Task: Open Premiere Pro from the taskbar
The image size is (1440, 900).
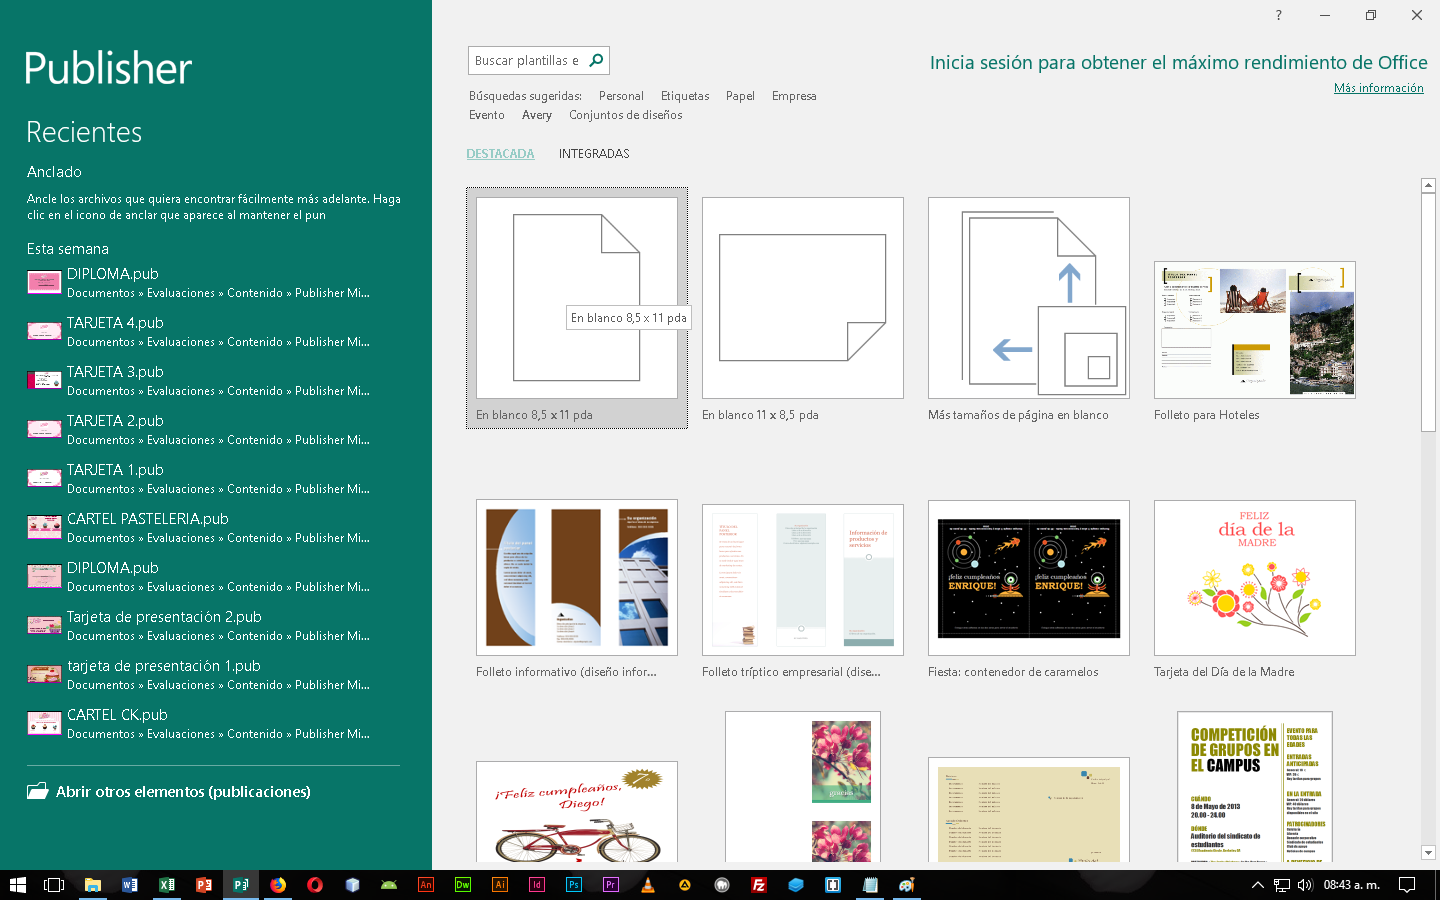Action: (611, 885)
